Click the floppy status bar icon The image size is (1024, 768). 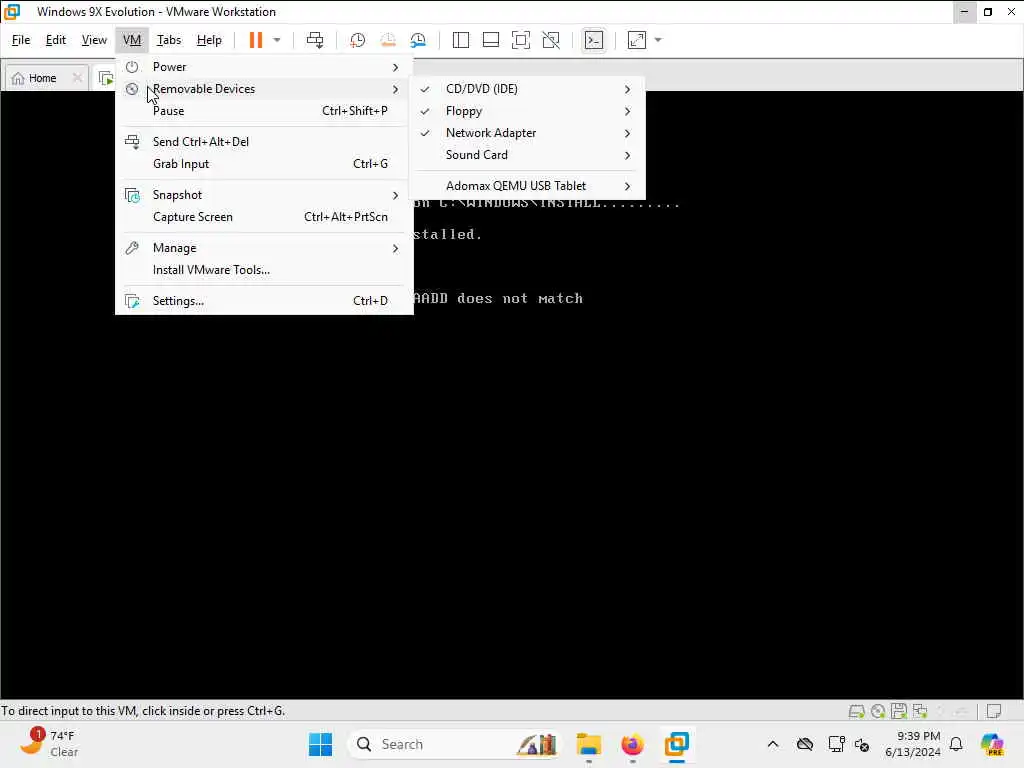coord(899,711)
